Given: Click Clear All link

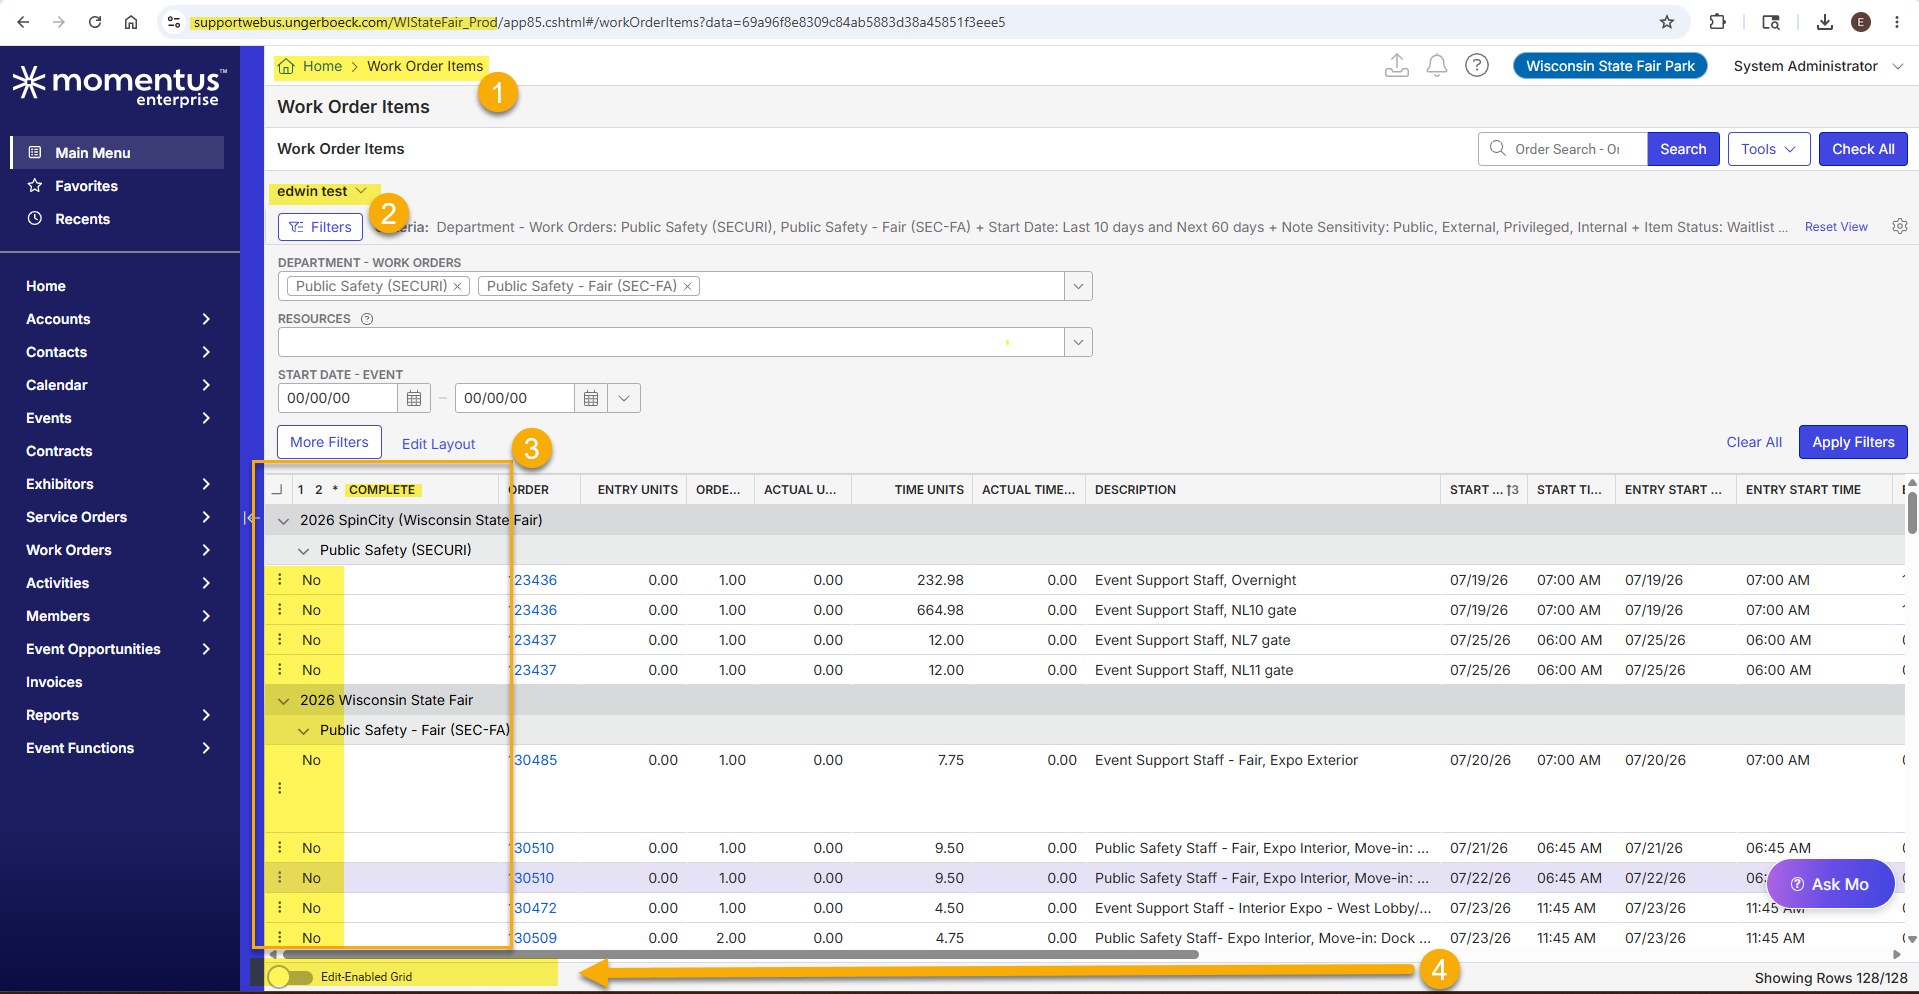Looking at the screenshot, I should click(x=1754, y=442).
